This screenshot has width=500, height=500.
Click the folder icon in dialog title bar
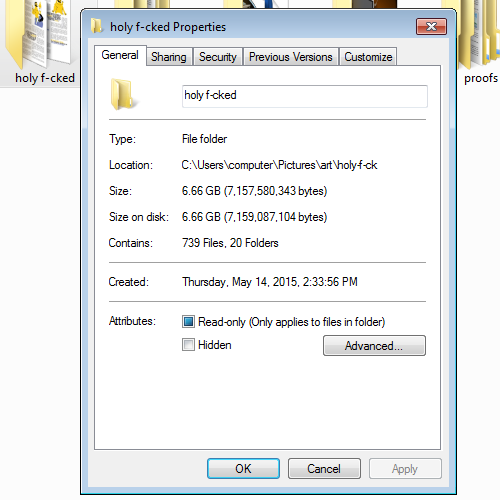97,26
